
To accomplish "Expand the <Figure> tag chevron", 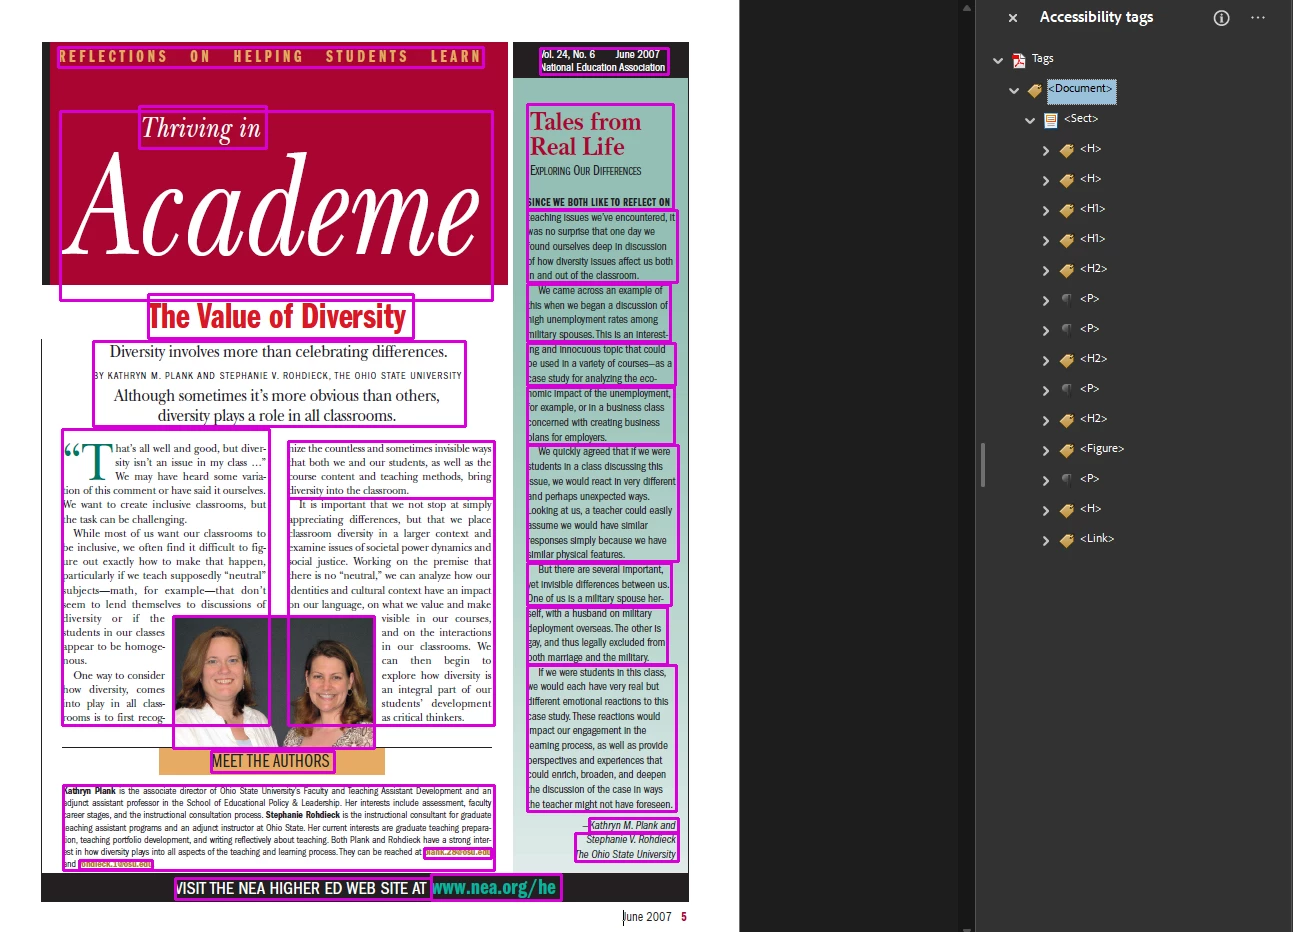I will 1046,451.
